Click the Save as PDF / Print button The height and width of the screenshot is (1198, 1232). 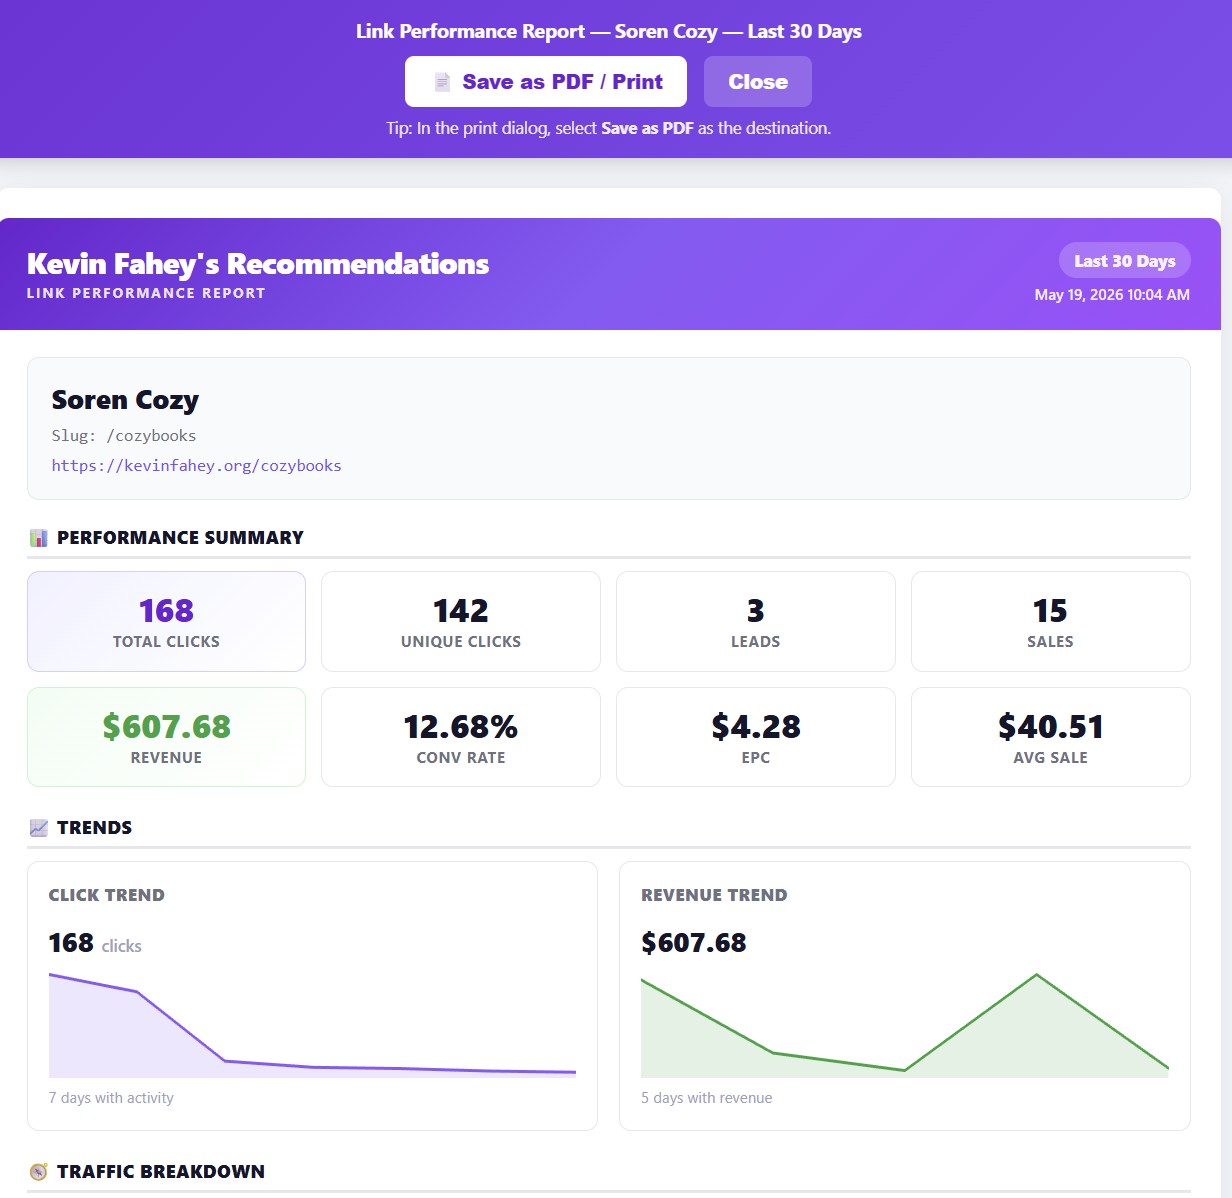pyautogui.click(x=545, y=82)
